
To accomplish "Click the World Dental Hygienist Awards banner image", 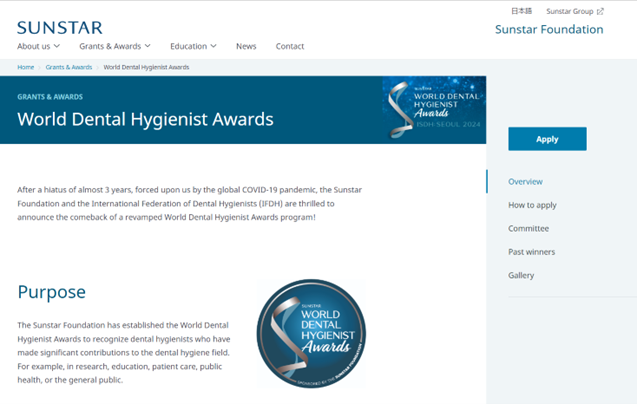I will tap(434, 110).
